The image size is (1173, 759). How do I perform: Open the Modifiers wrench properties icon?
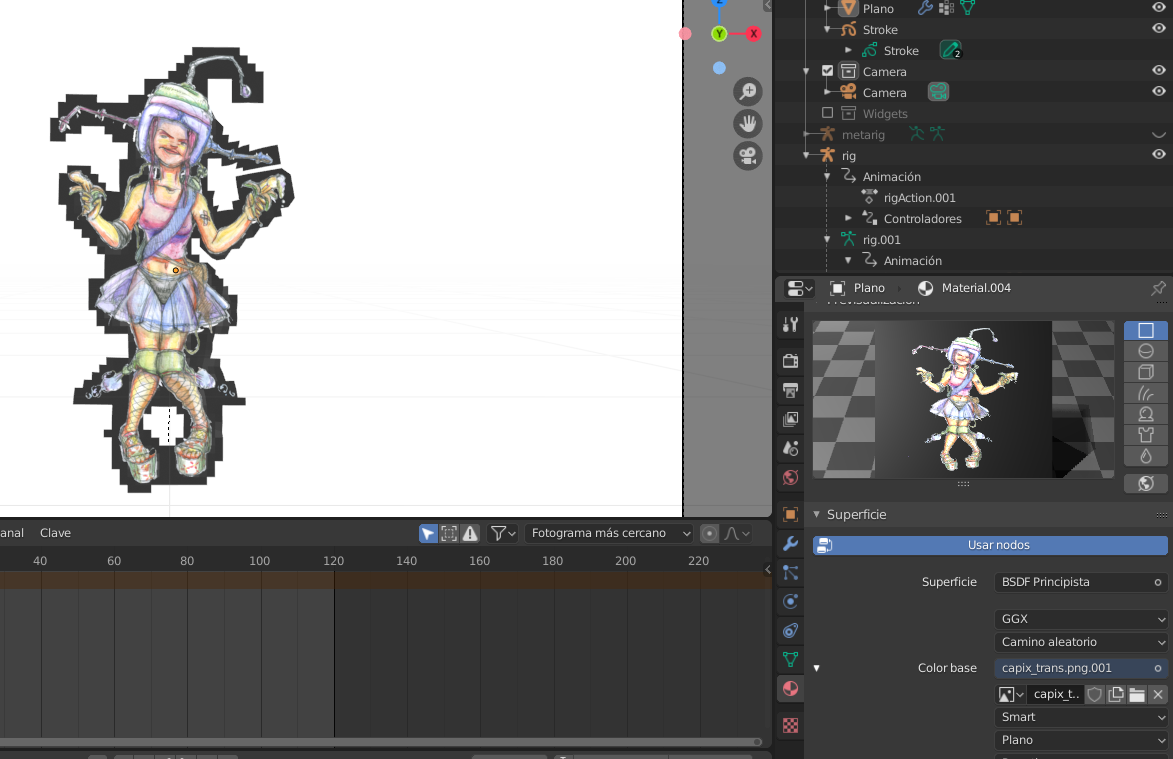pyautogui.click(x=790, y=544)
